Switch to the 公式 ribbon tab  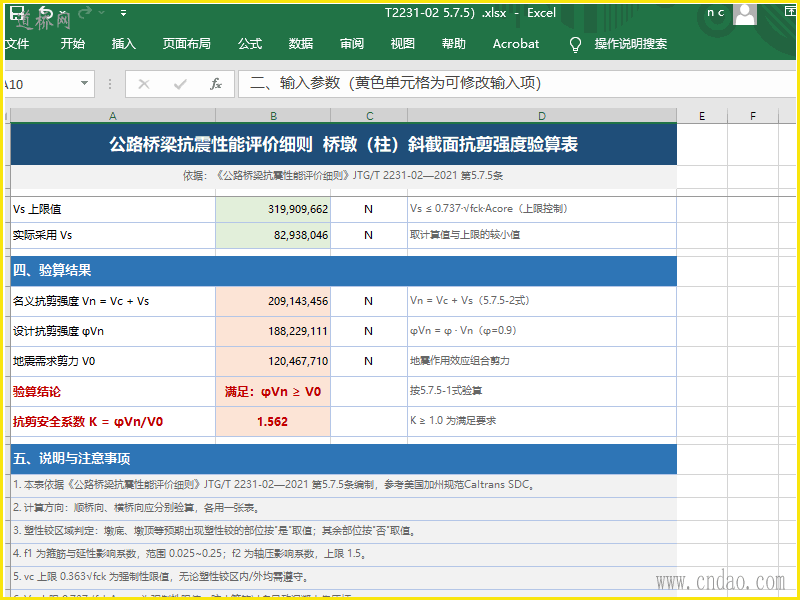(250, 44)
